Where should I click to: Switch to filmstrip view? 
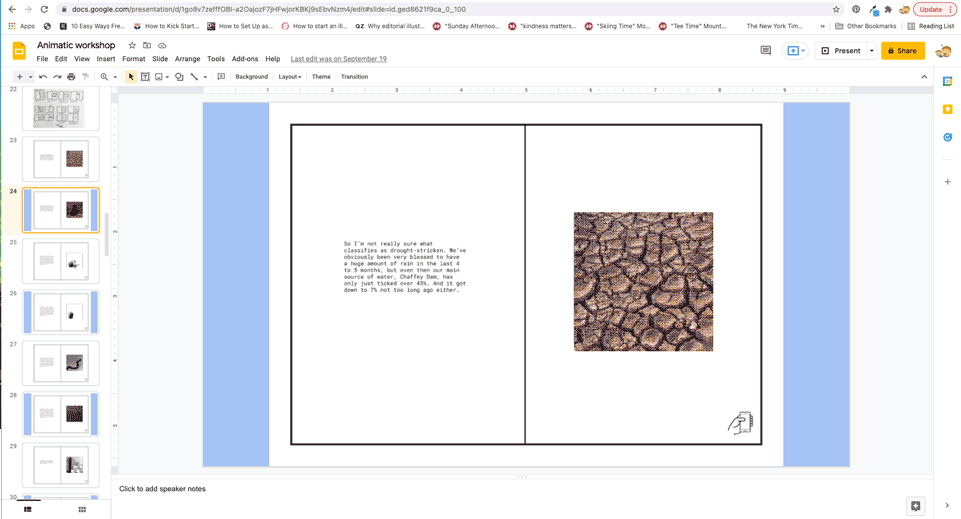point(27,509)
